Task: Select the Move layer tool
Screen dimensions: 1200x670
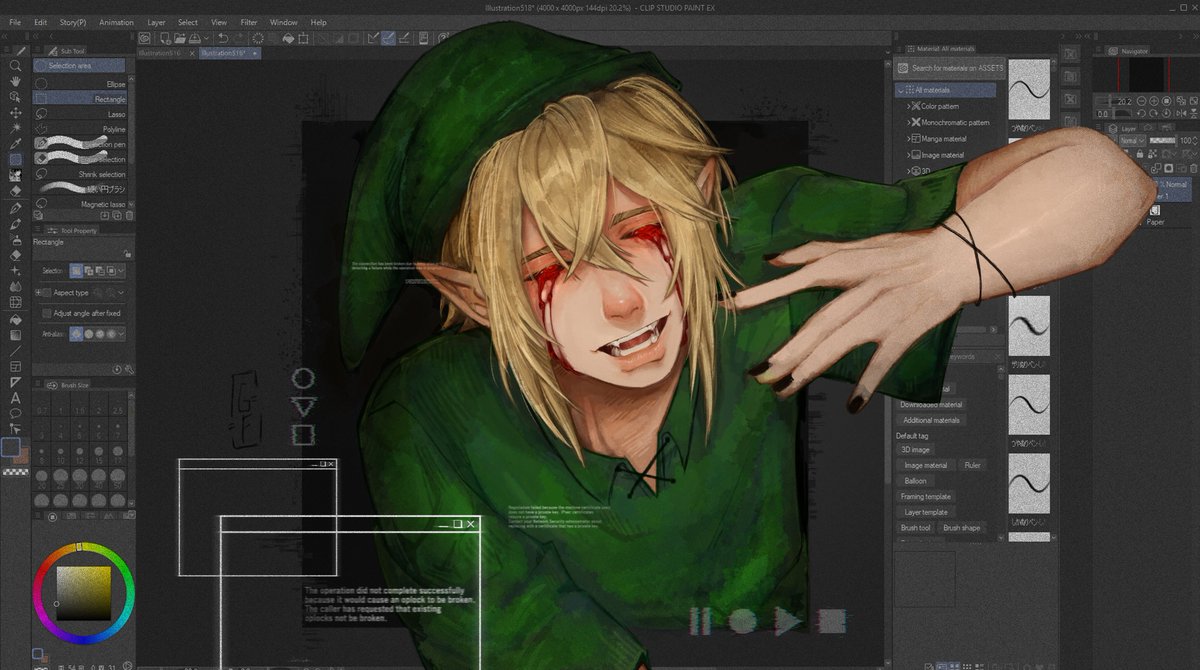Action: 15,113
